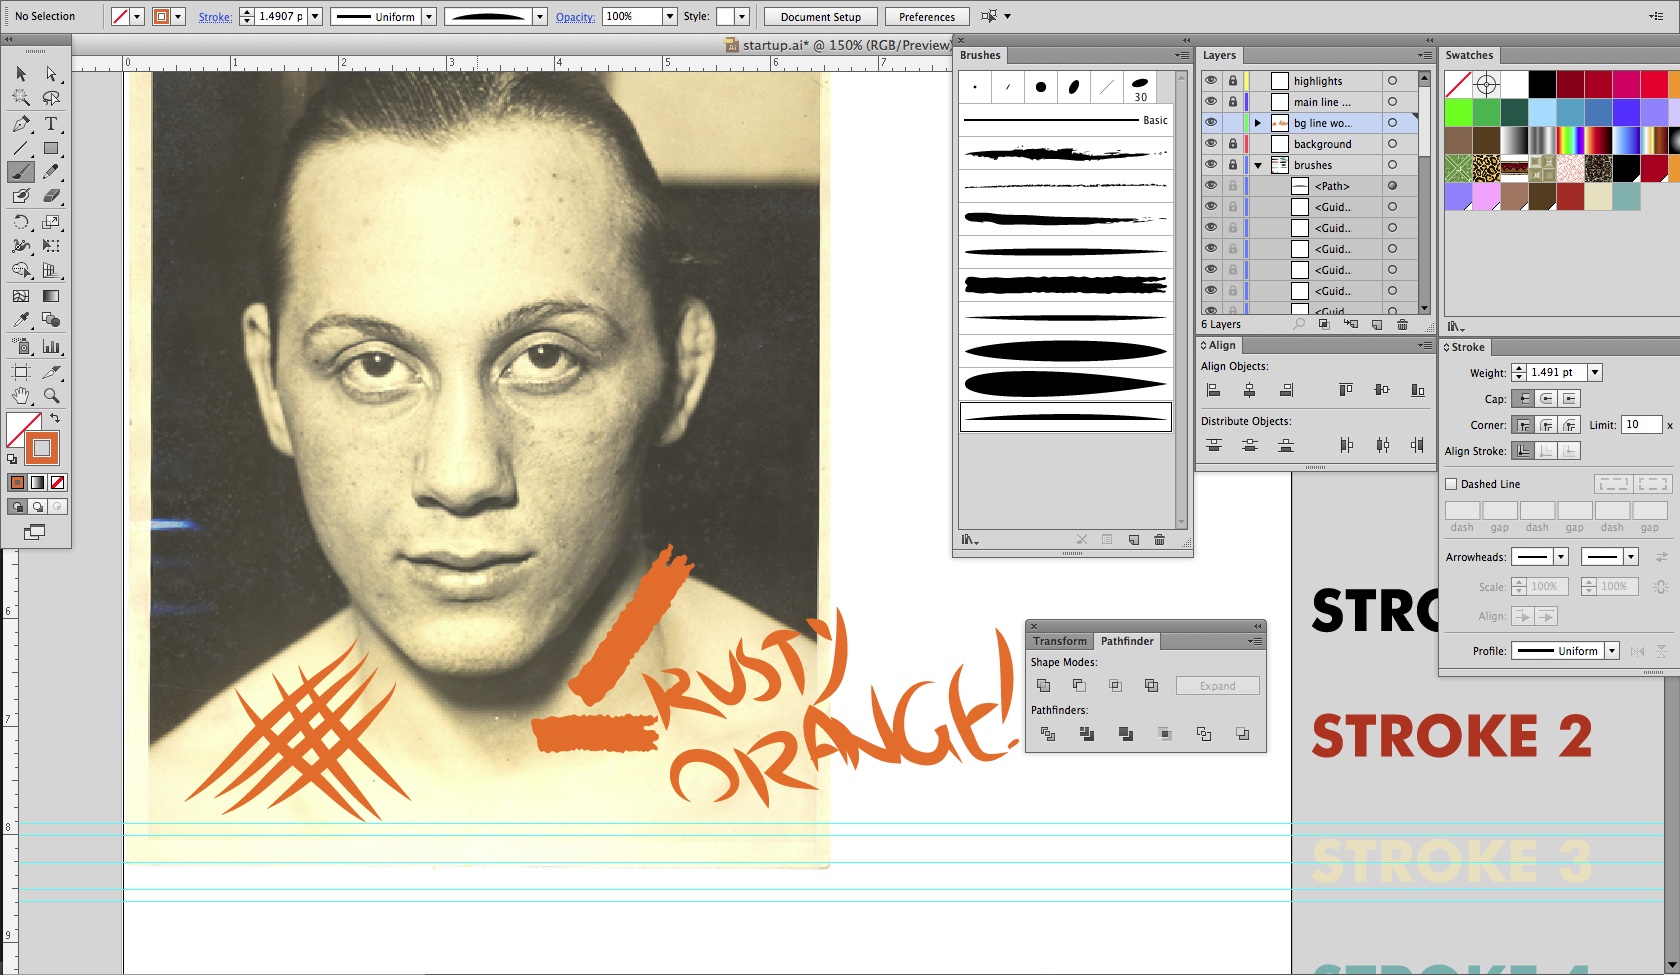Toggle visibility of the <Path> sublayer

[x=1211, y=186]
